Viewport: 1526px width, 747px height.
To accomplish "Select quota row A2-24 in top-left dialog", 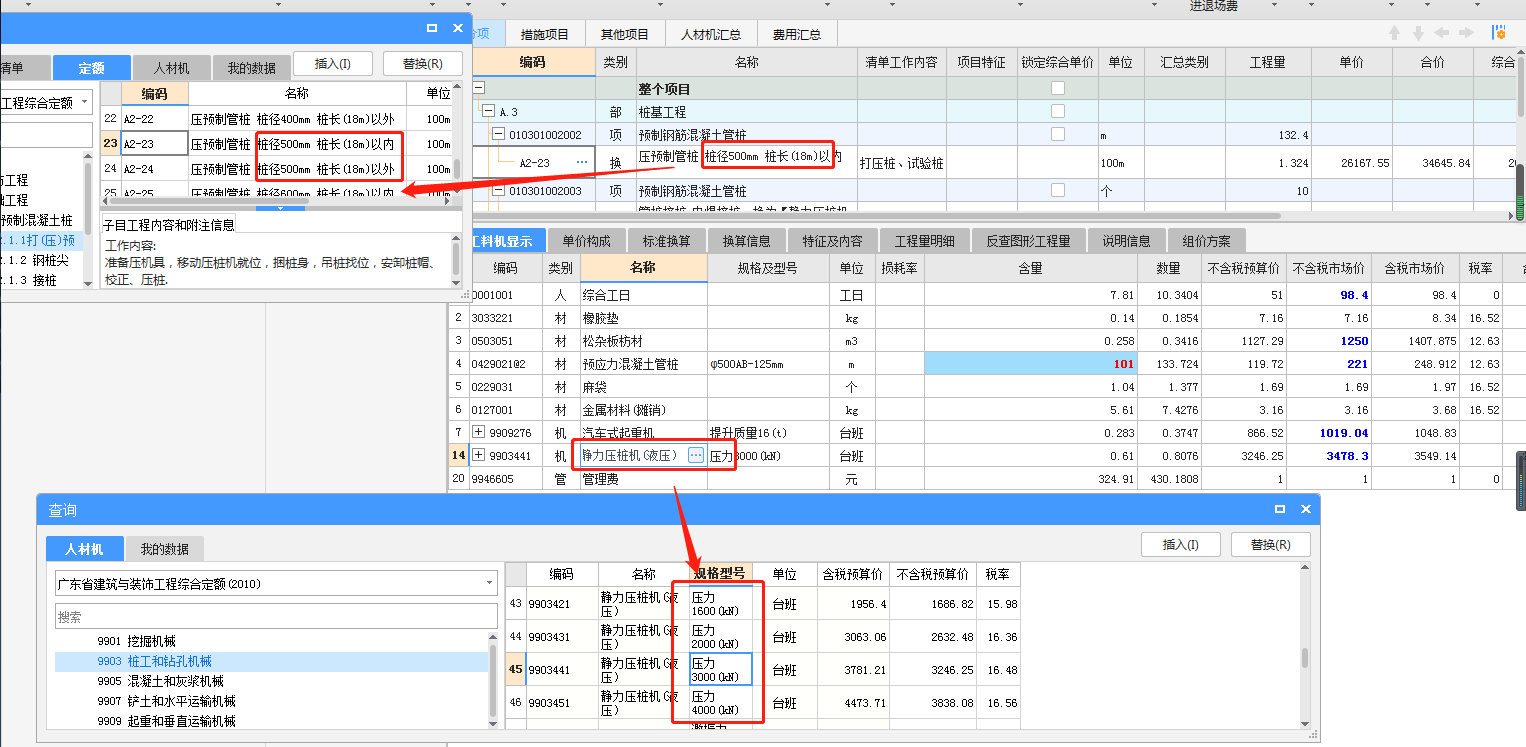I will (276, 168).
